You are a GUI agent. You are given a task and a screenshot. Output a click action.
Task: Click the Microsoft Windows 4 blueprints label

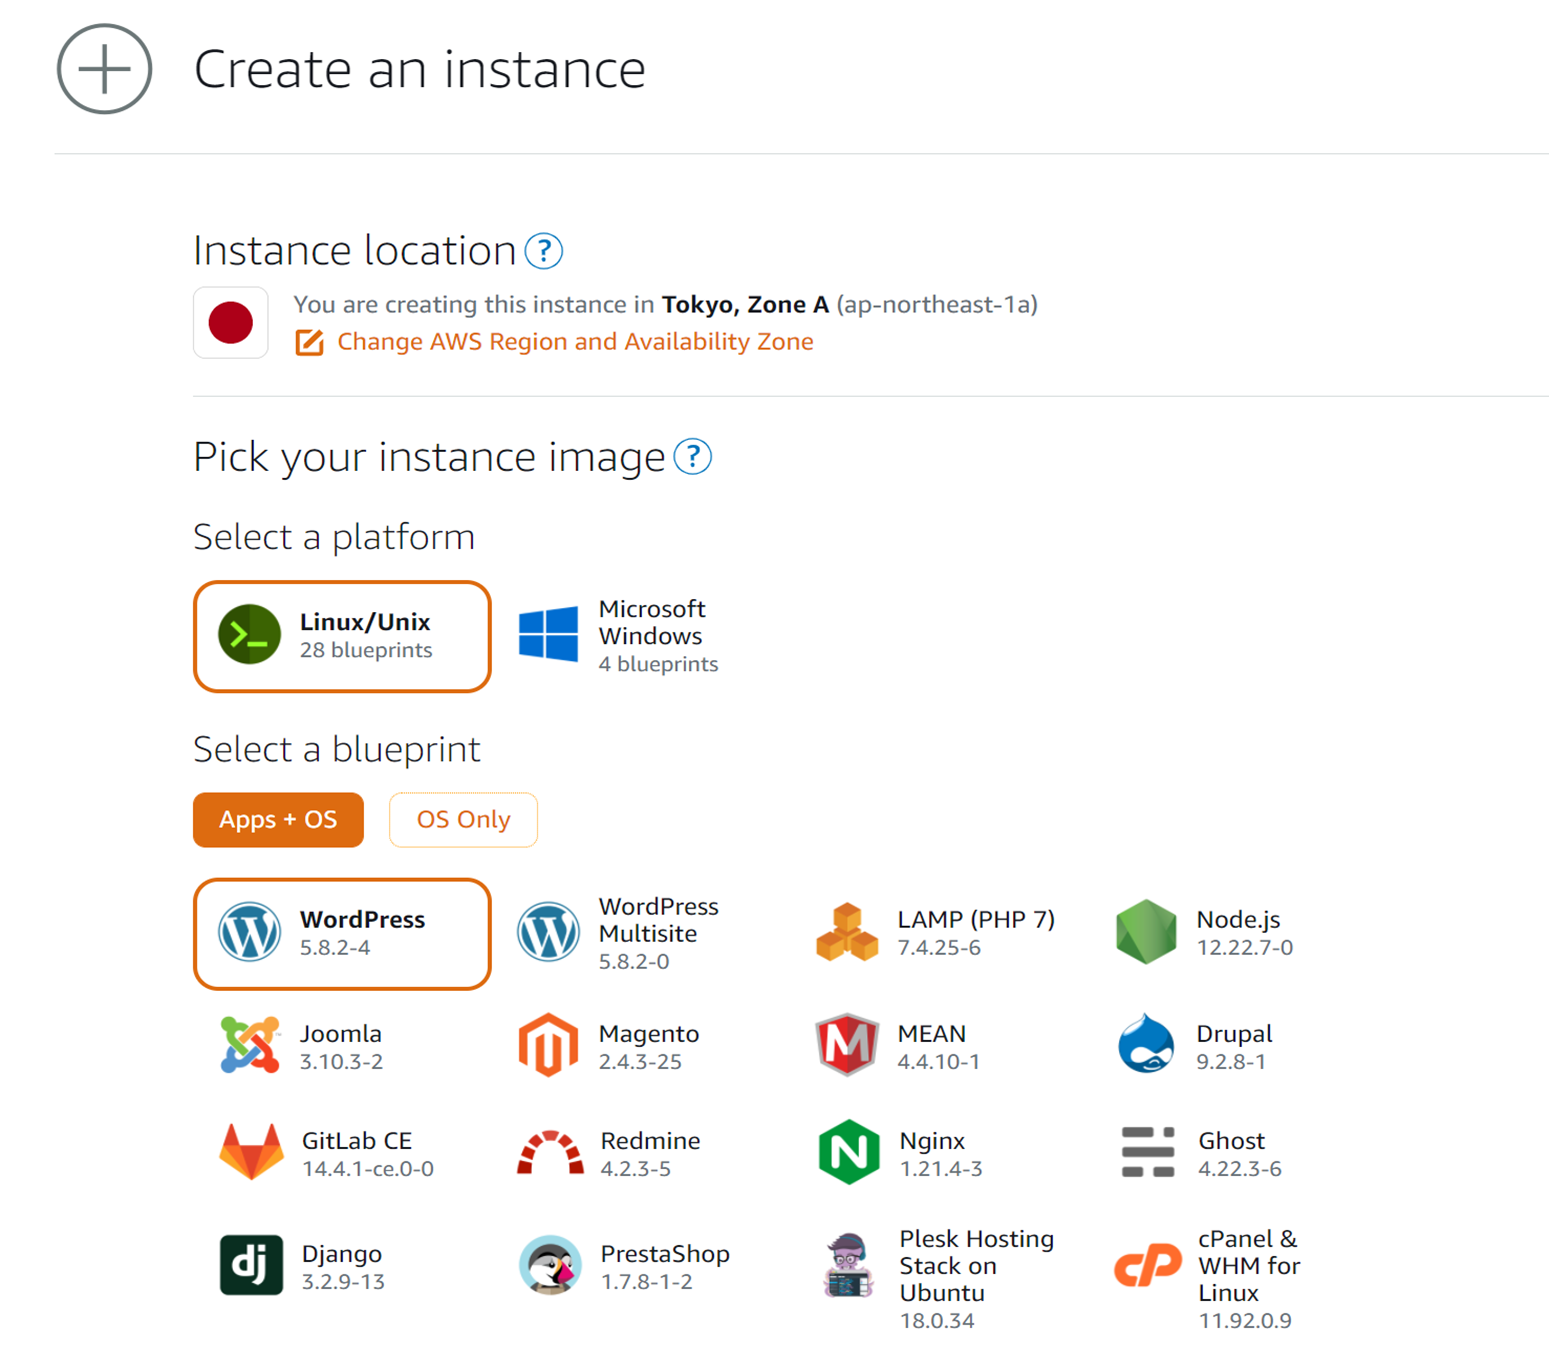pyautogui.click(x=658, y=636)
